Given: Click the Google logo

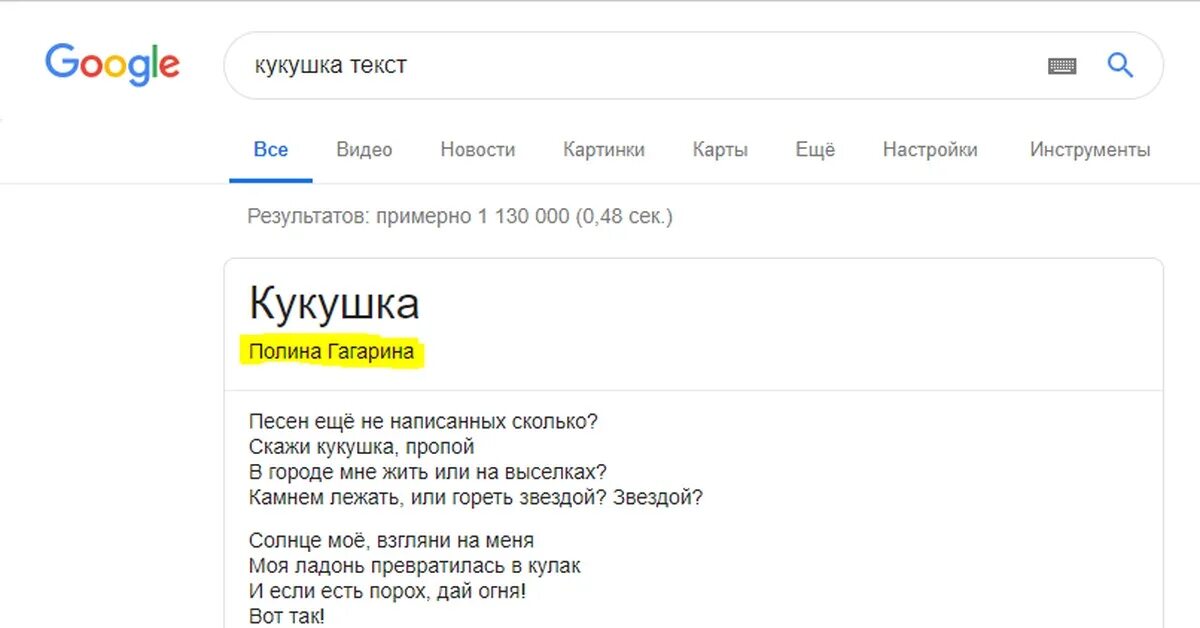Looking at the screenshot, I should [x=112, y=64].
